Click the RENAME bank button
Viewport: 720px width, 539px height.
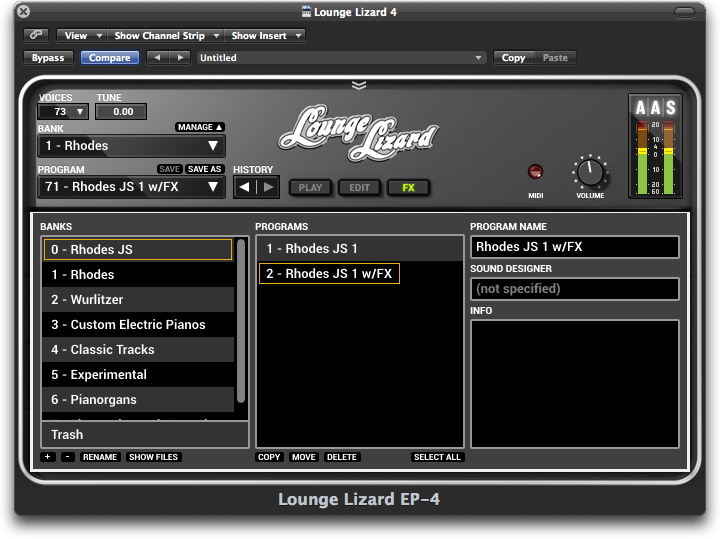pyautogui.click(x=100, y=457)
